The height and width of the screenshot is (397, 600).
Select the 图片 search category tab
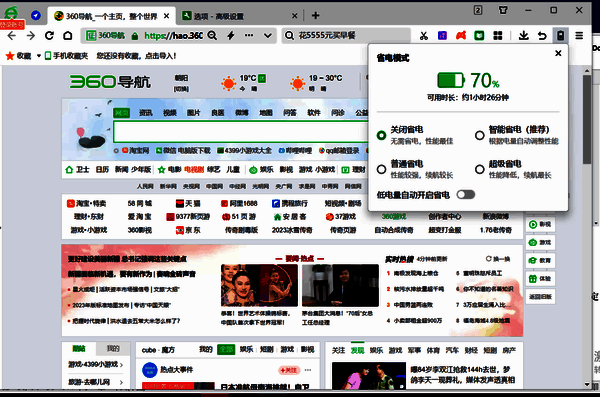coord(194,113)
